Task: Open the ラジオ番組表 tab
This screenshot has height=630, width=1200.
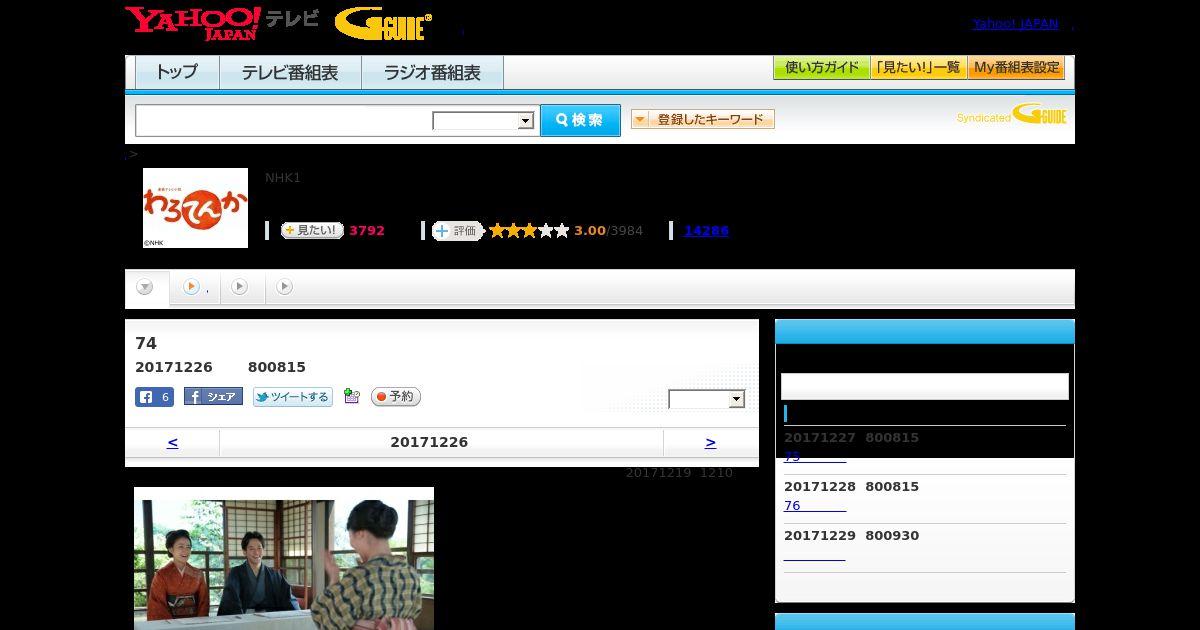Action: pos(432,72)
